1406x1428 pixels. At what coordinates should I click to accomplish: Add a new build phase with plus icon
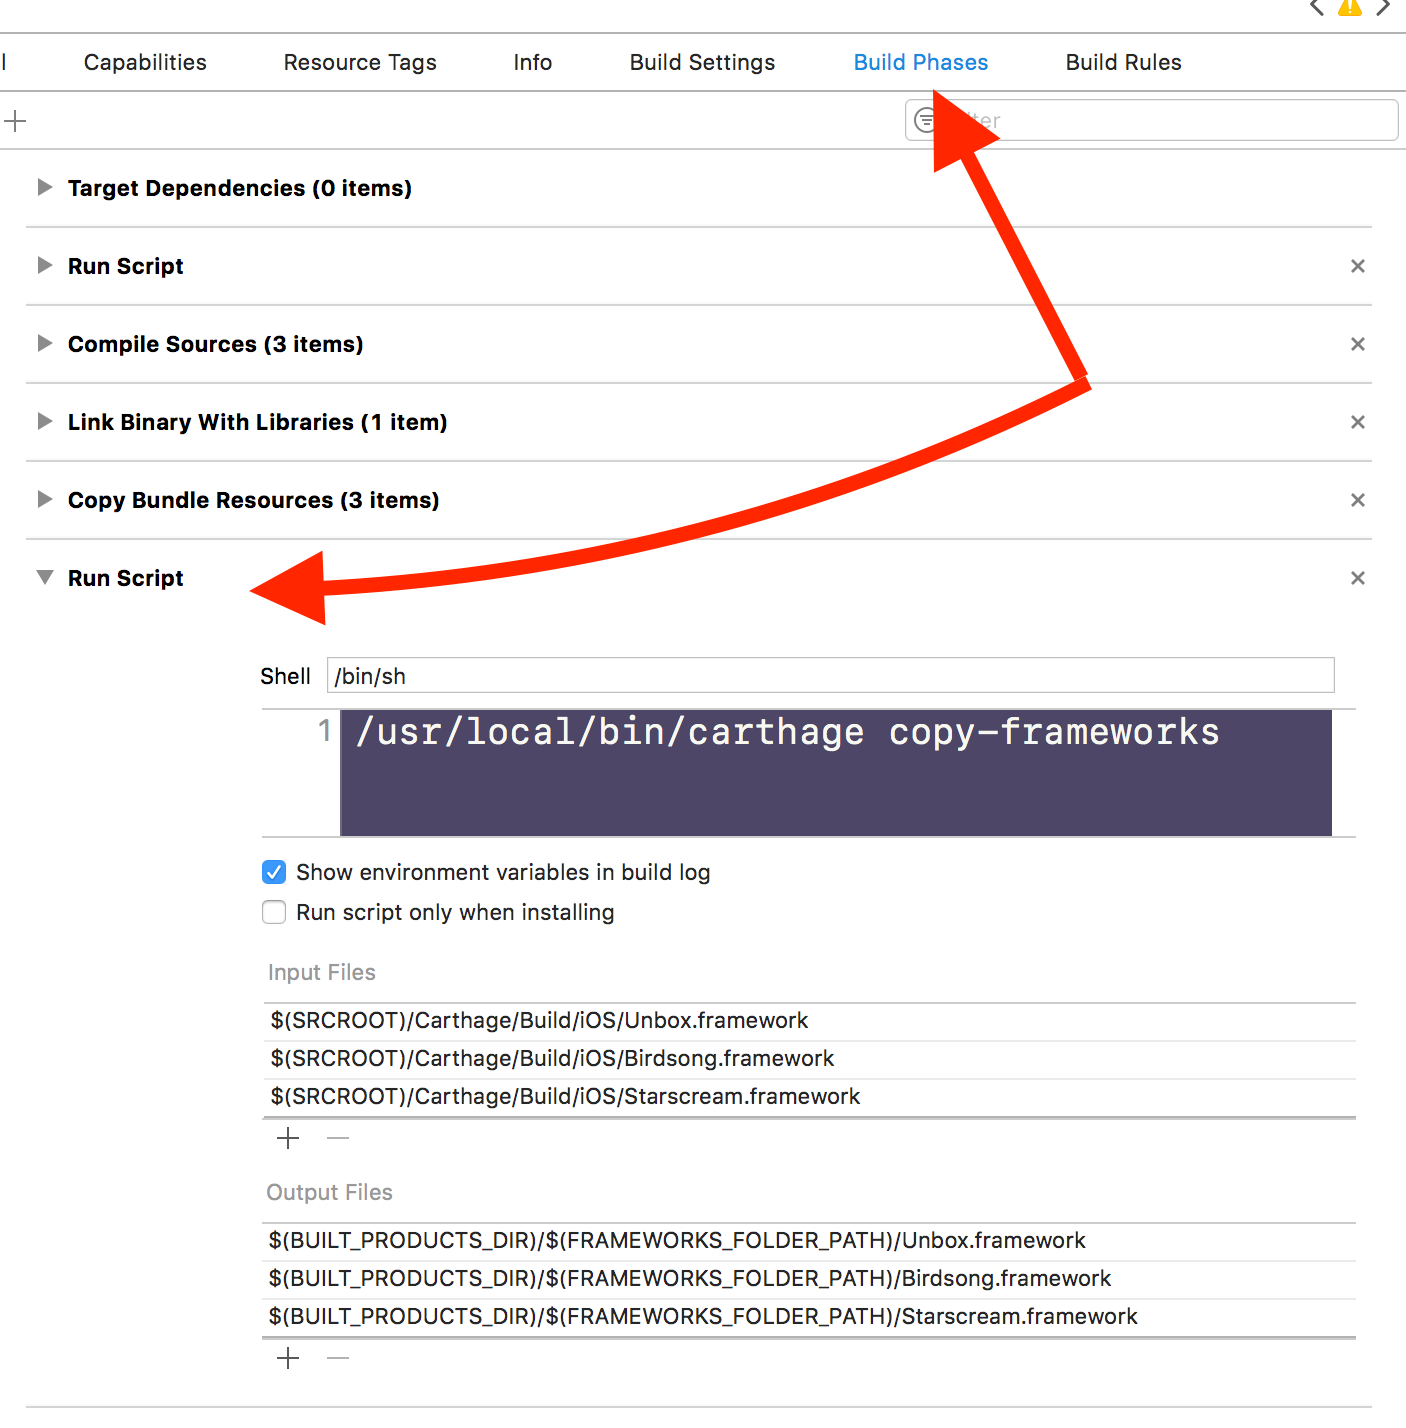(15, 121)
